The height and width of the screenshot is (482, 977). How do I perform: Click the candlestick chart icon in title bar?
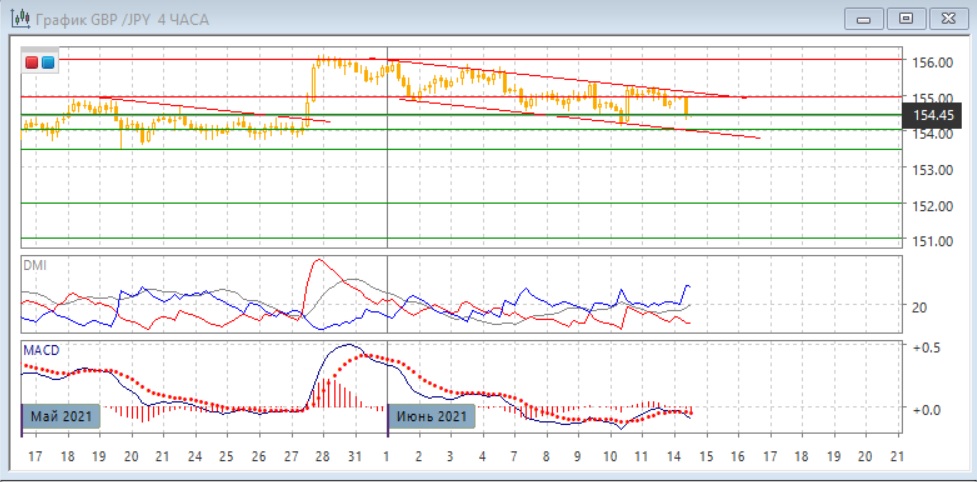(18, 18)
